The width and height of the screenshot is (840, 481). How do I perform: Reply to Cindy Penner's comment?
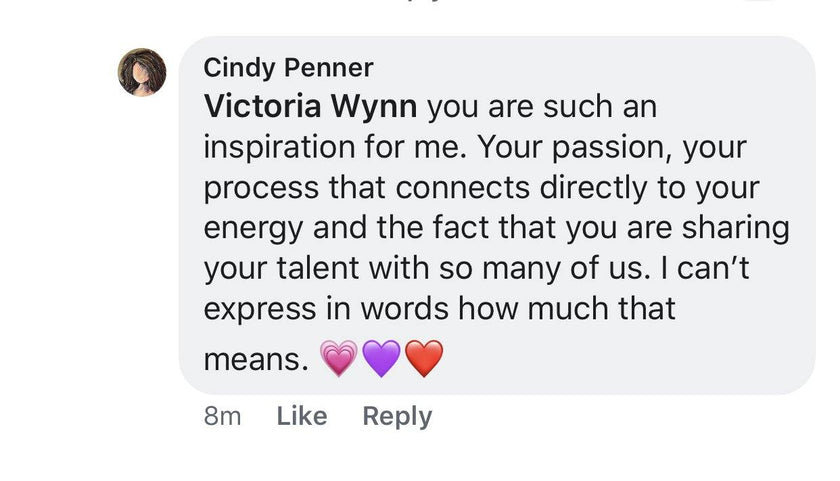(x=397, y=416)
